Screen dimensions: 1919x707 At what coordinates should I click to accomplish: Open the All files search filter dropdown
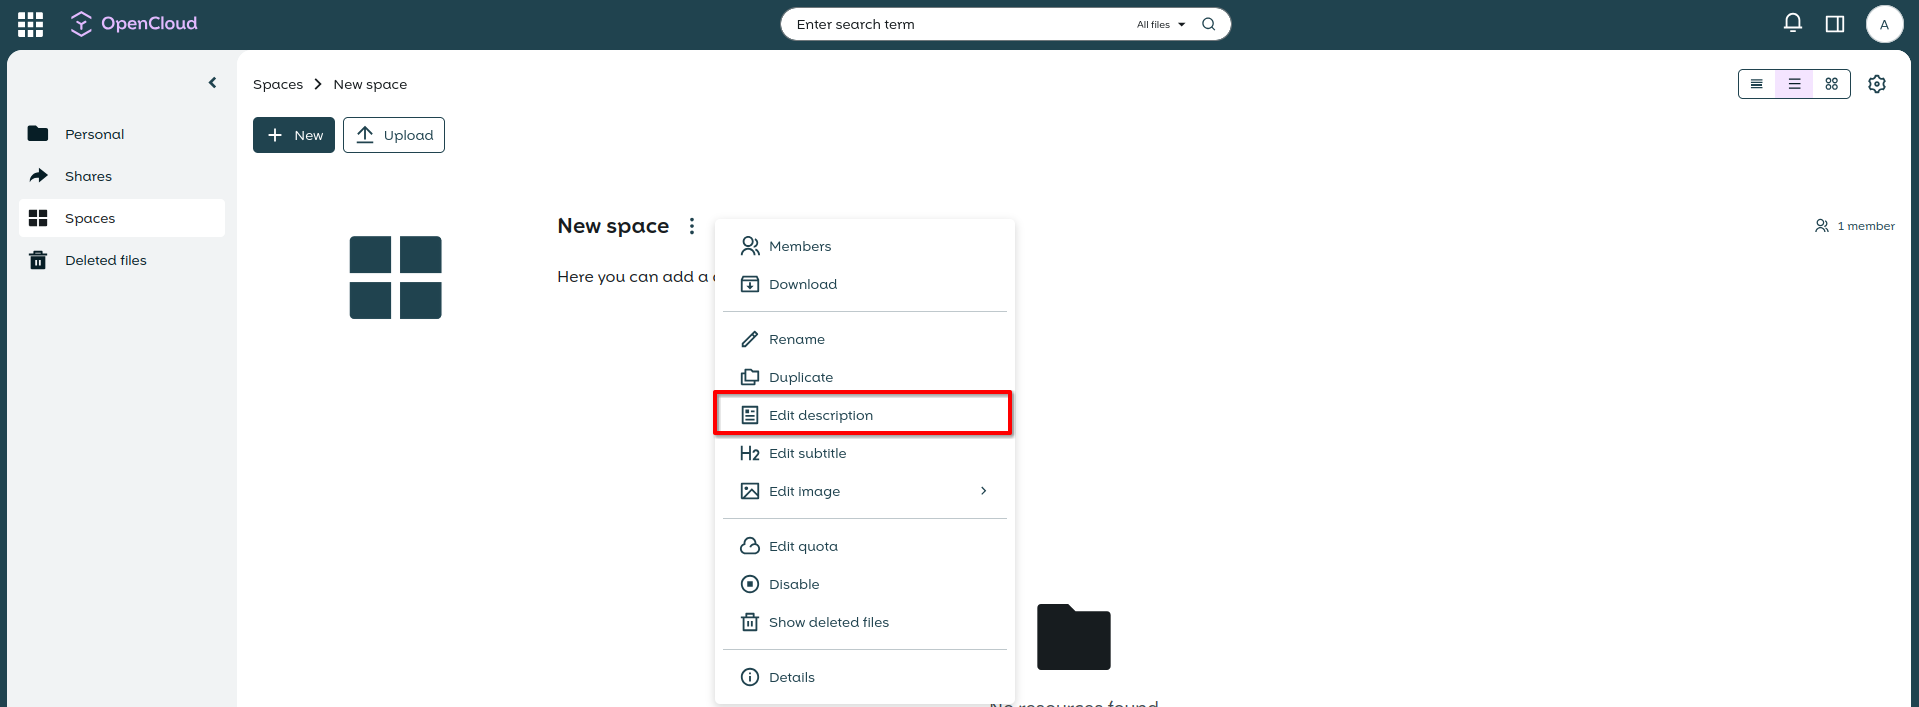(1160, 24)
